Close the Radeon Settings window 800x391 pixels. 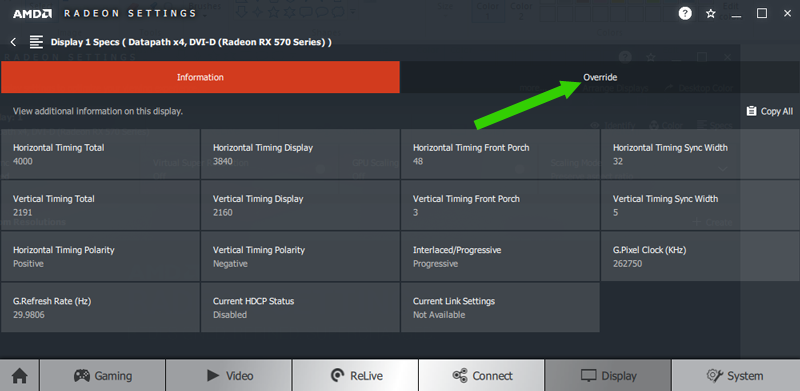pyautogui.click(x=787, y=13)
